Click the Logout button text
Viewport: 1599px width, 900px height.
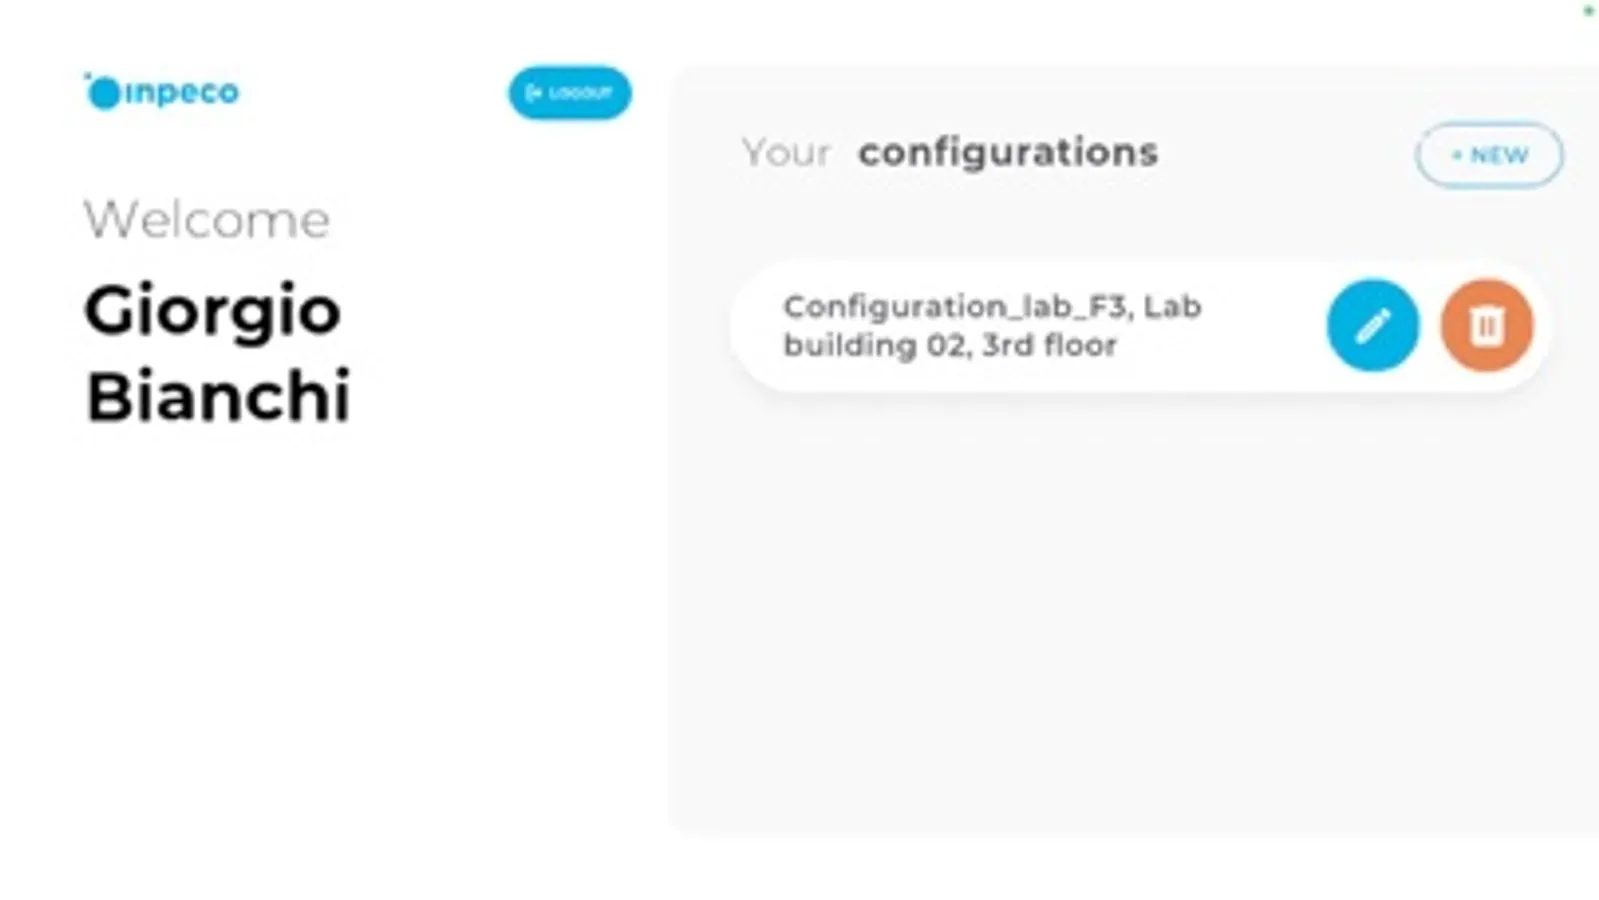580,93
